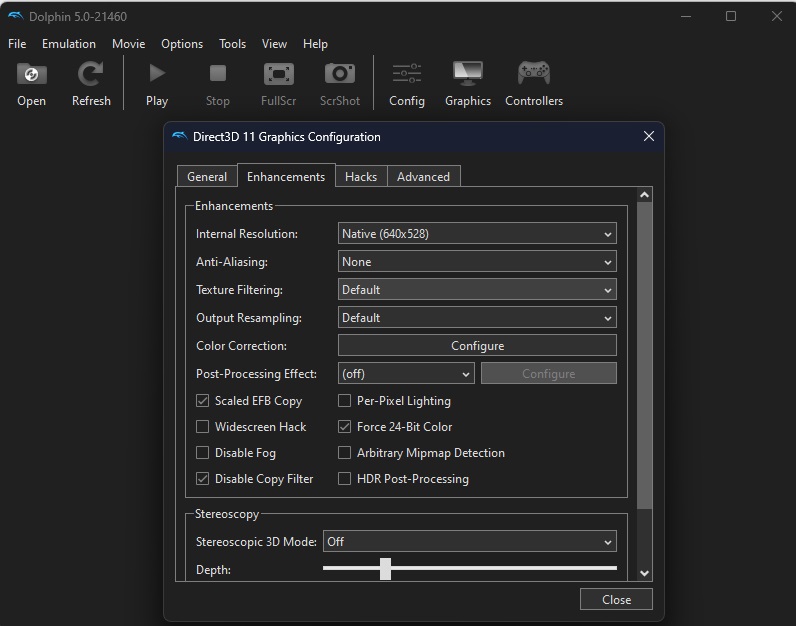Minimize the Dolphin main window
Screen dimensions: 796x626
pyautogui.click(x=686, y=16)
